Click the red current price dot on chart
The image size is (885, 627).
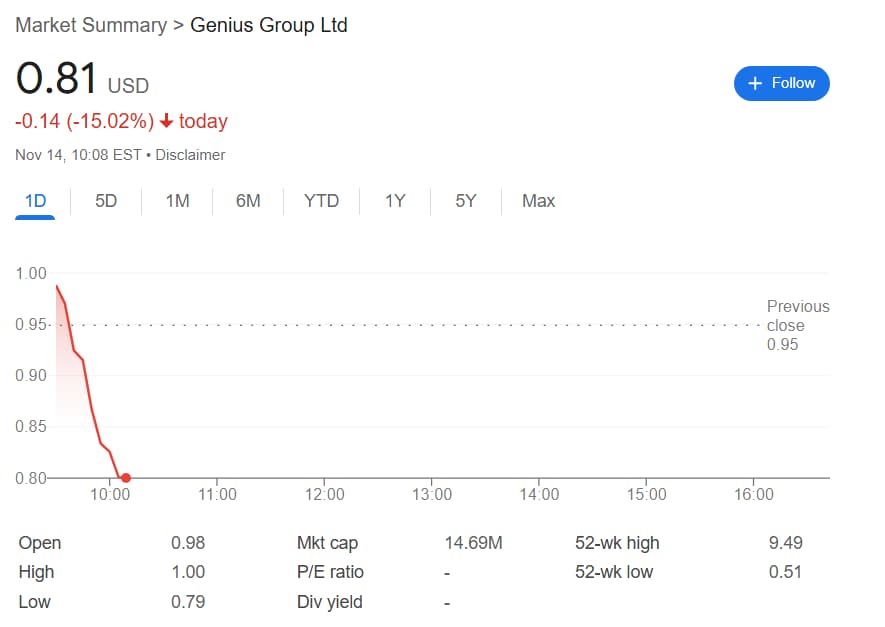point(126,478)
